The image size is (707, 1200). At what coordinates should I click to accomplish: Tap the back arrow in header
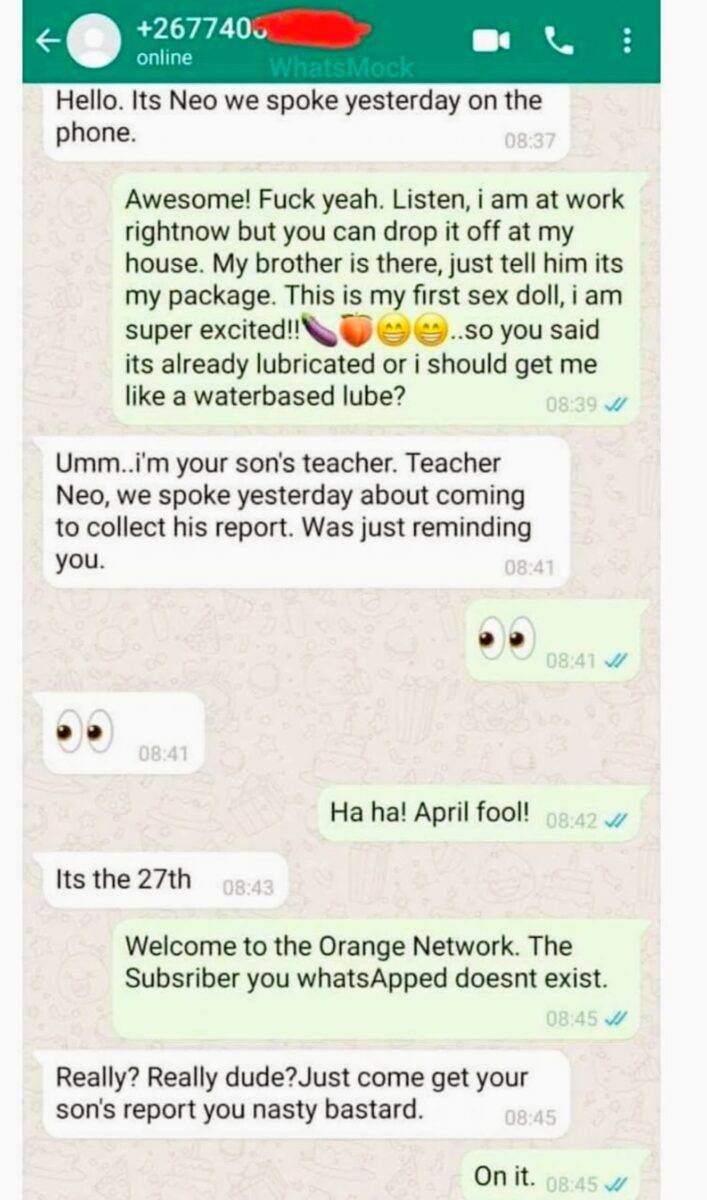[48, 41]
